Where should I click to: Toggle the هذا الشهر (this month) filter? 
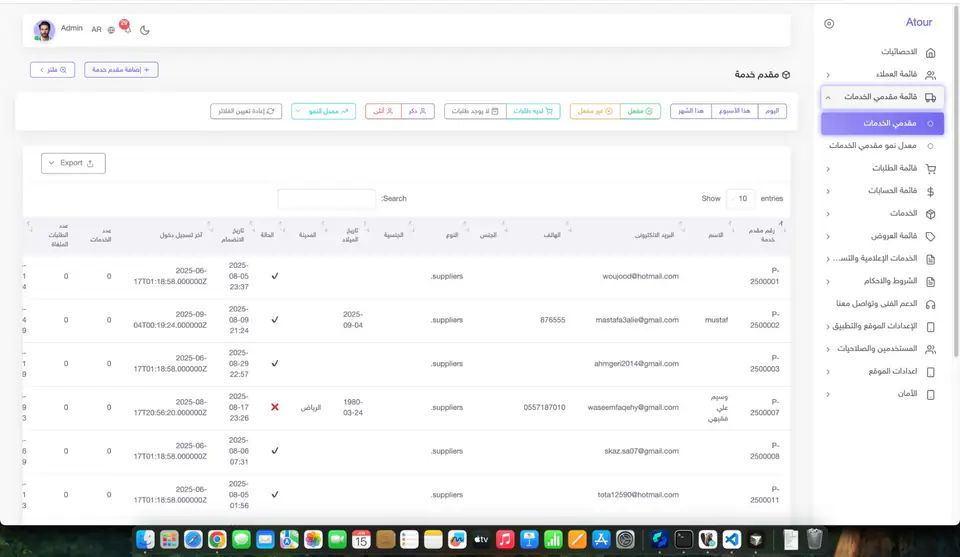point(691,111)
